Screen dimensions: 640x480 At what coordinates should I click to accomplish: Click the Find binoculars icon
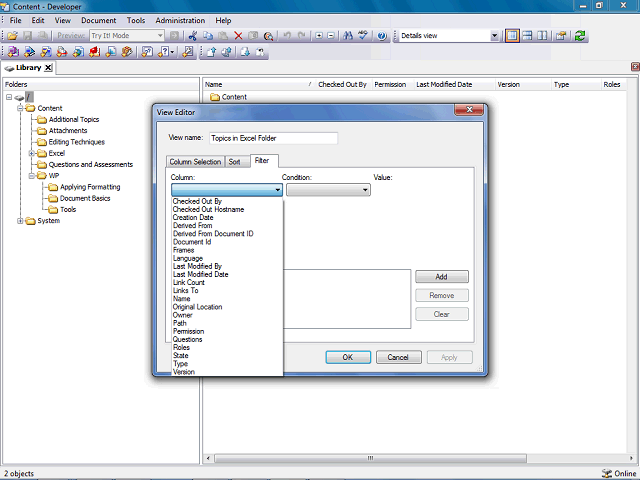(348, 36)
